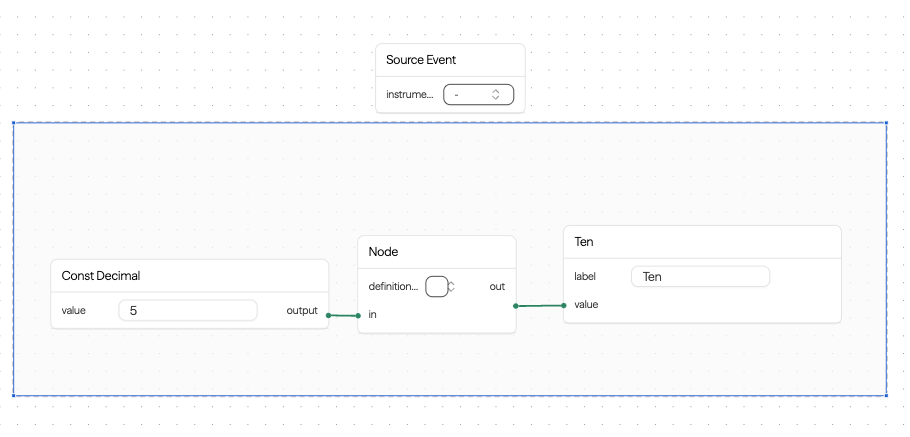Edit the label field containing Ten
This screenshot has width=910, height=437.
[x=700, y=277]
